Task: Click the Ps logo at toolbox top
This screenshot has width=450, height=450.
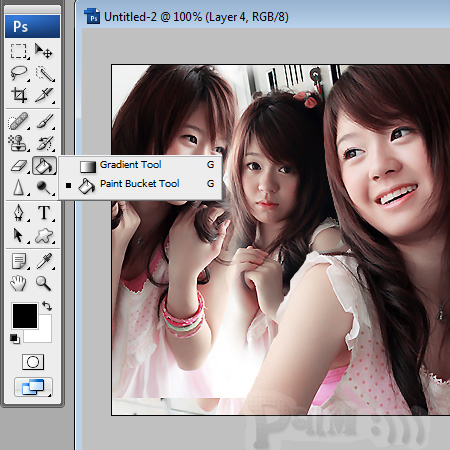Action: click(32, 26)
